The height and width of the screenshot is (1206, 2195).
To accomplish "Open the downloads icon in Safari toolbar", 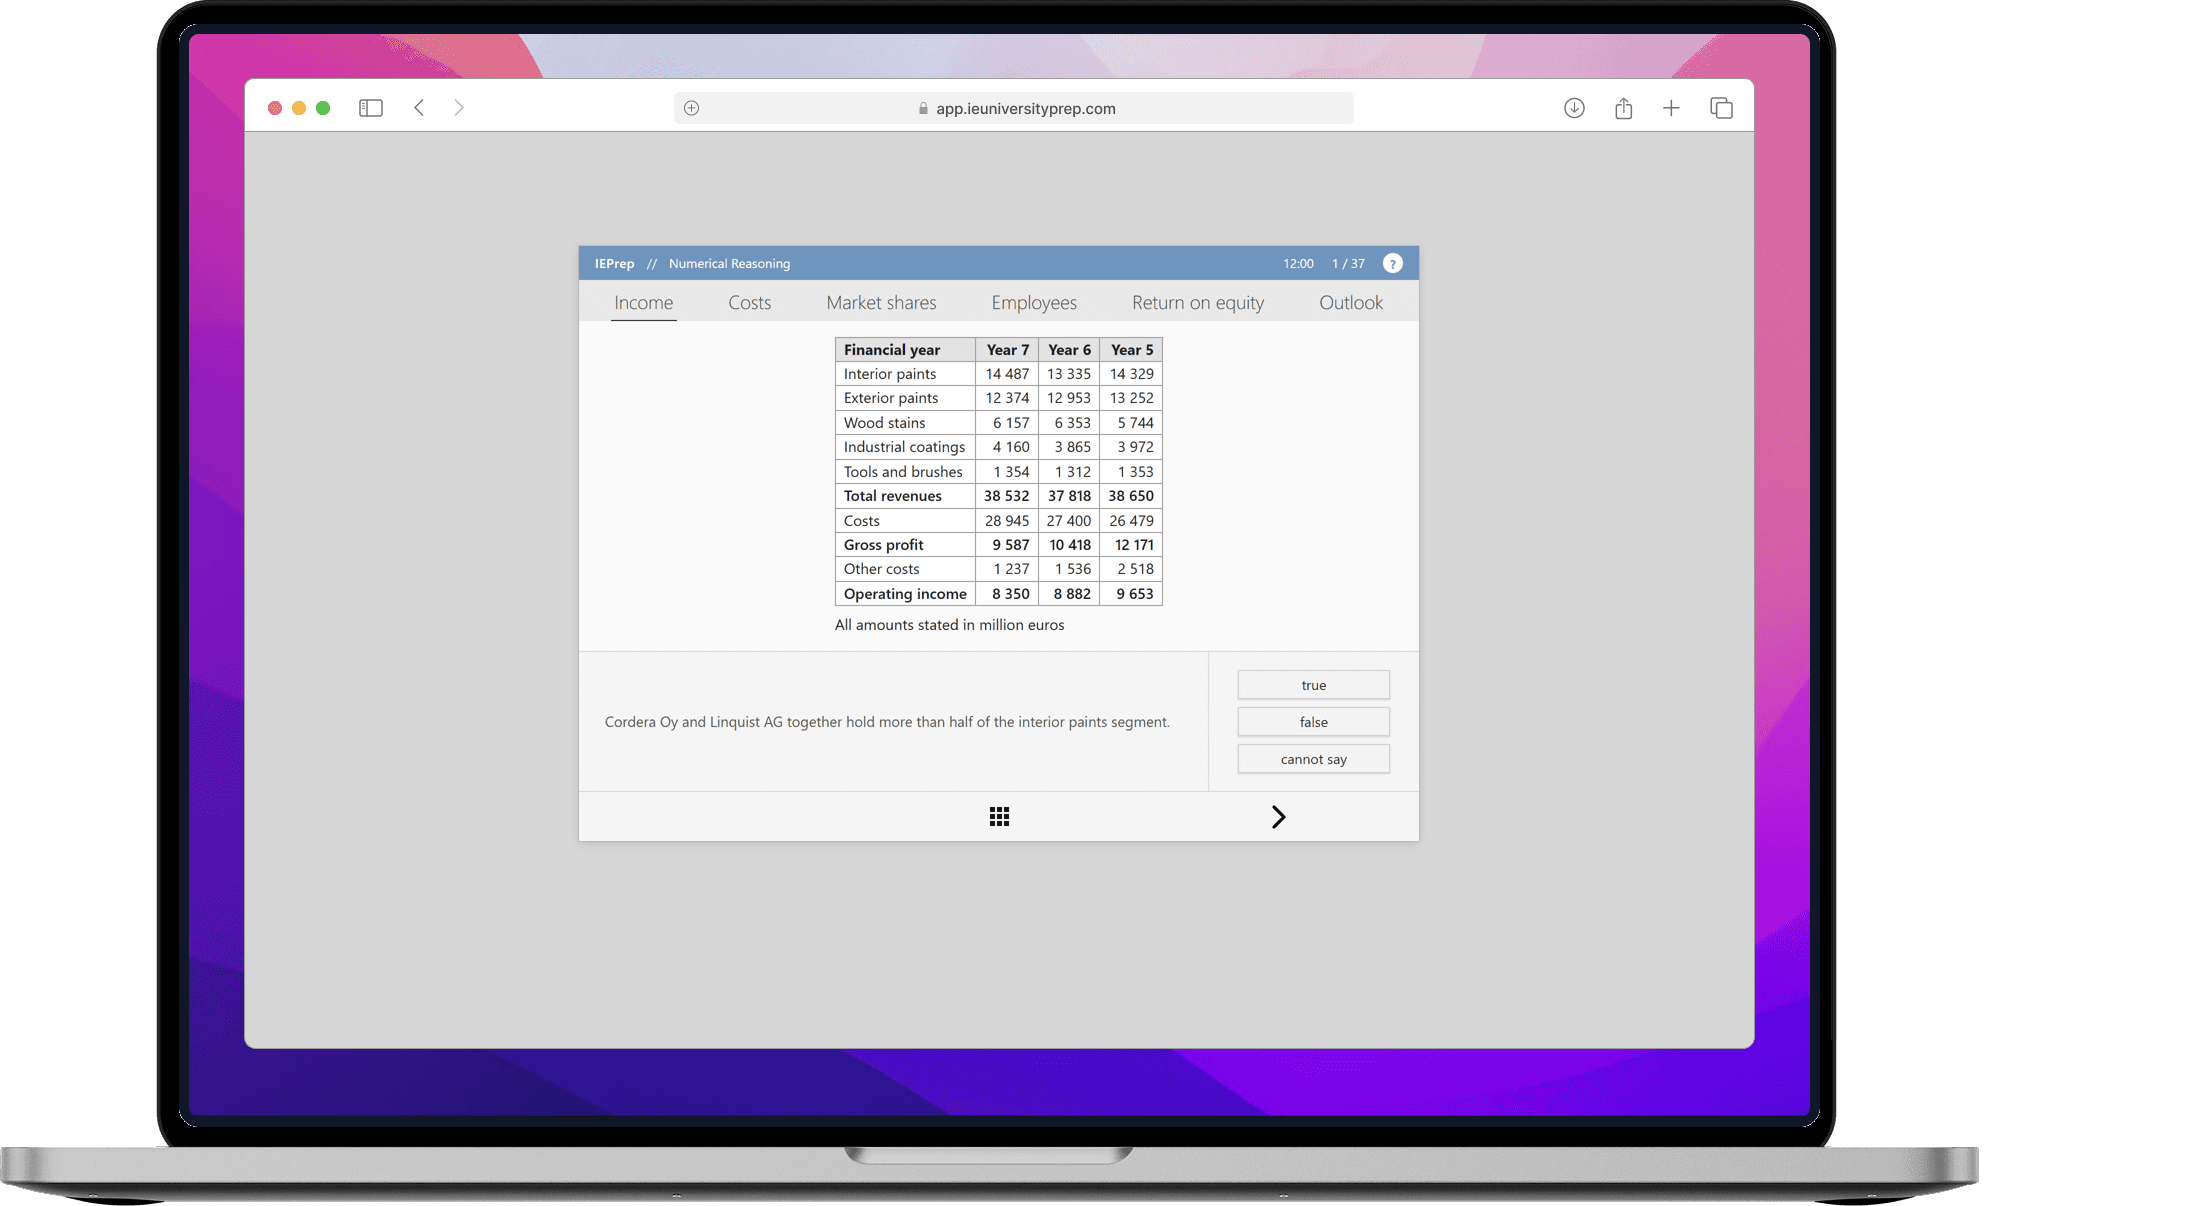I will 1574,108.
